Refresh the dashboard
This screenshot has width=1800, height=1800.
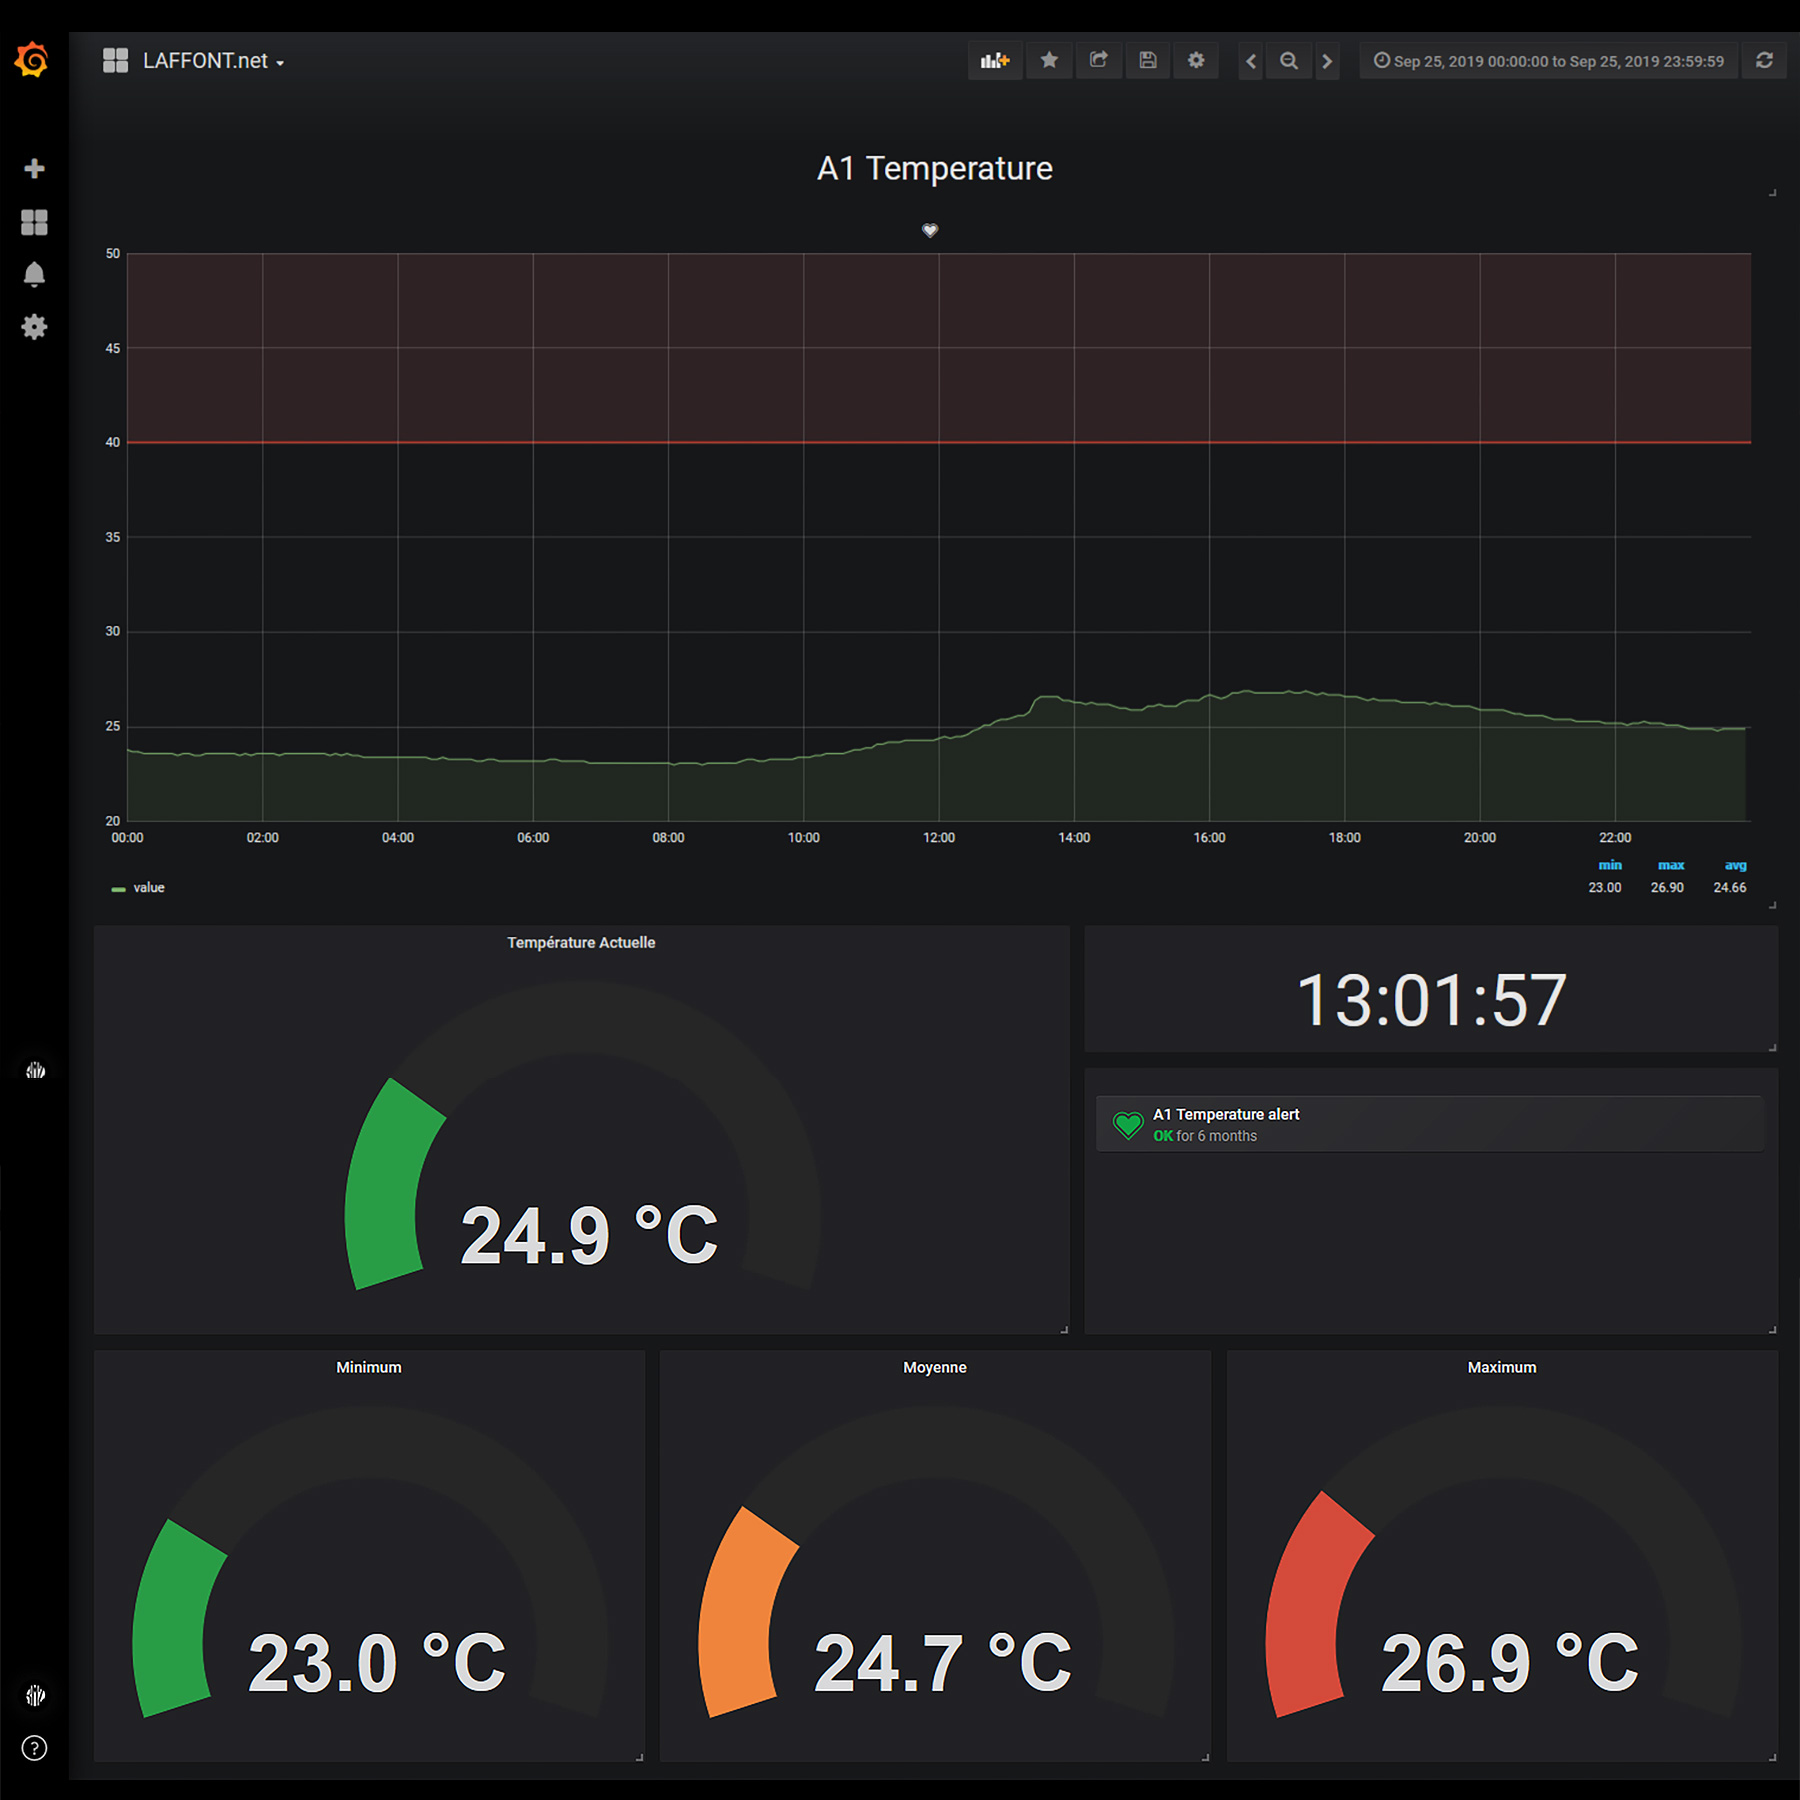click(1764, 61)
